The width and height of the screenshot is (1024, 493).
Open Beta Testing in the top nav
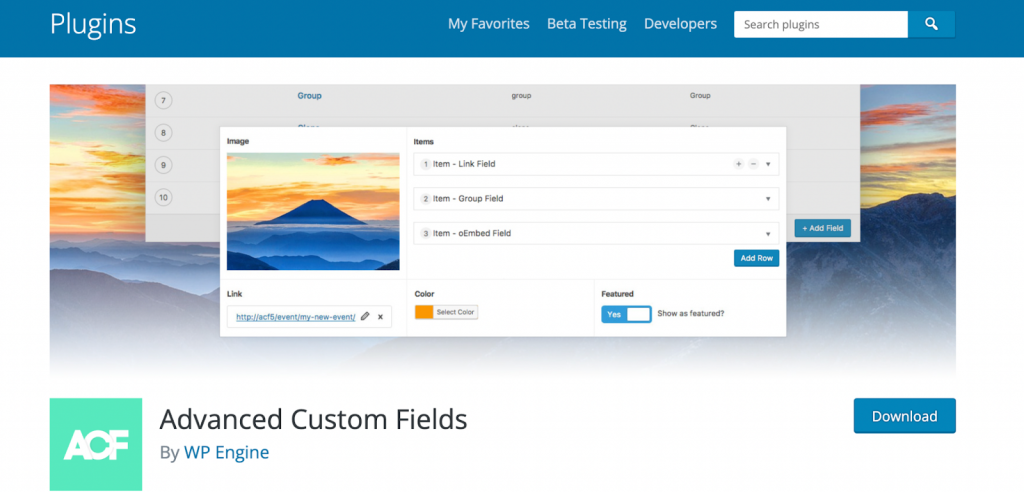(x=586, y=24)
